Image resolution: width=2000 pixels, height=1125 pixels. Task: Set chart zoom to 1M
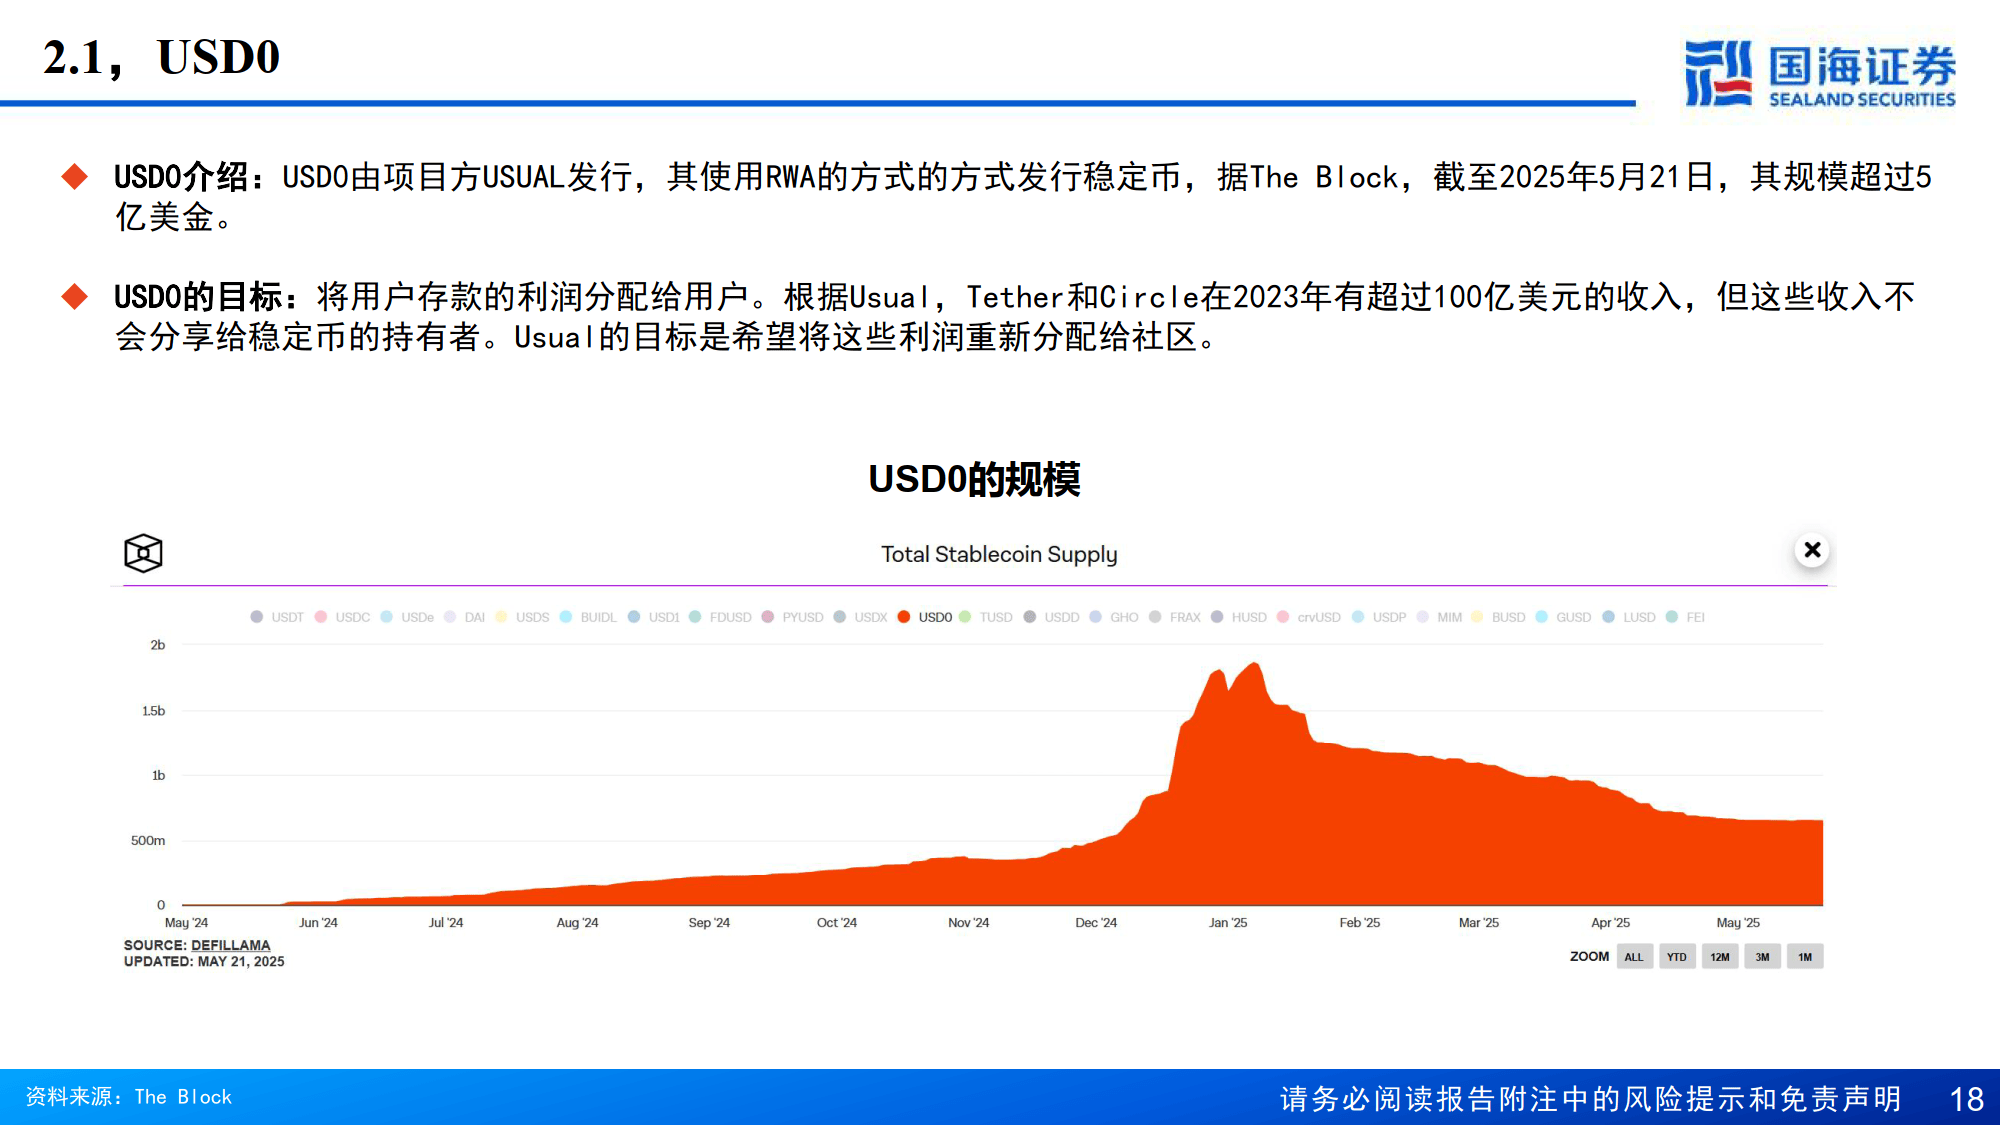coord(1805,957)
